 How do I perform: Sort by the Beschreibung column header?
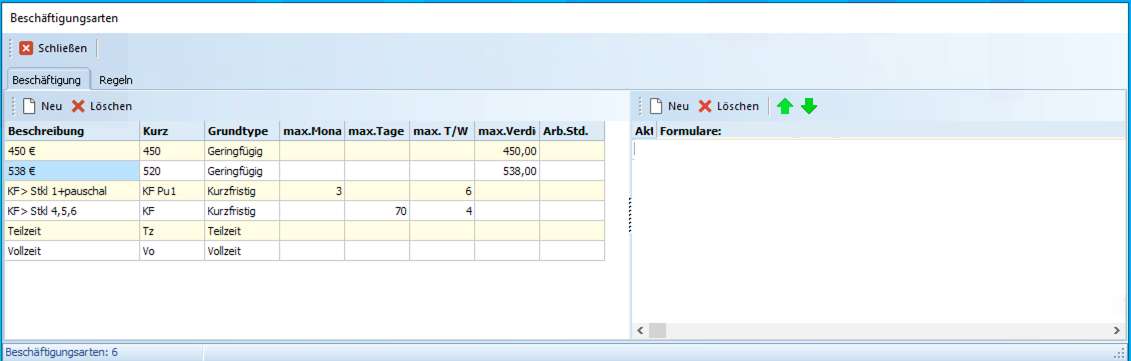(72, 131)
